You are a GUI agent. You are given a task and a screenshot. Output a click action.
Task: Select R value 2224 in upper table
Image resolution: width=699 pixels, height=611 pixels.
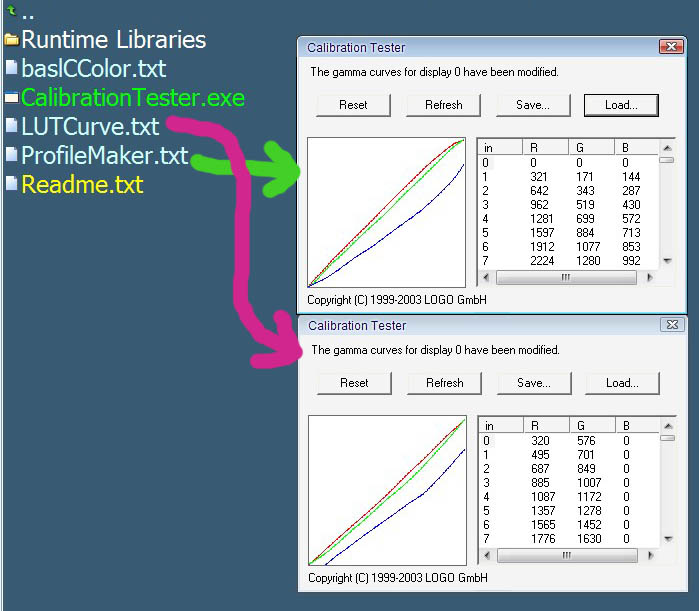542,261
